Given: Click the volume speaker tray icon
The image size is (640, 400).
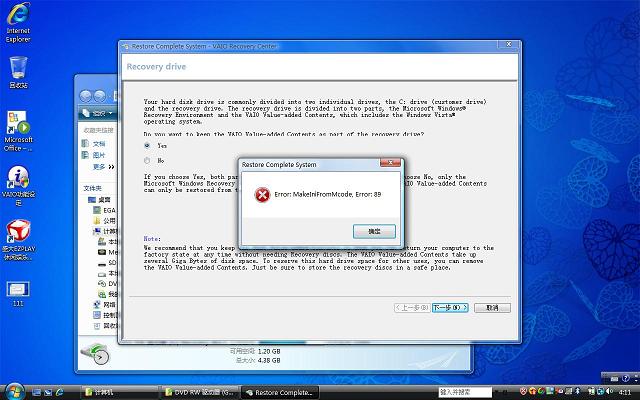Looking at the screenshot, I should [609, 392].
